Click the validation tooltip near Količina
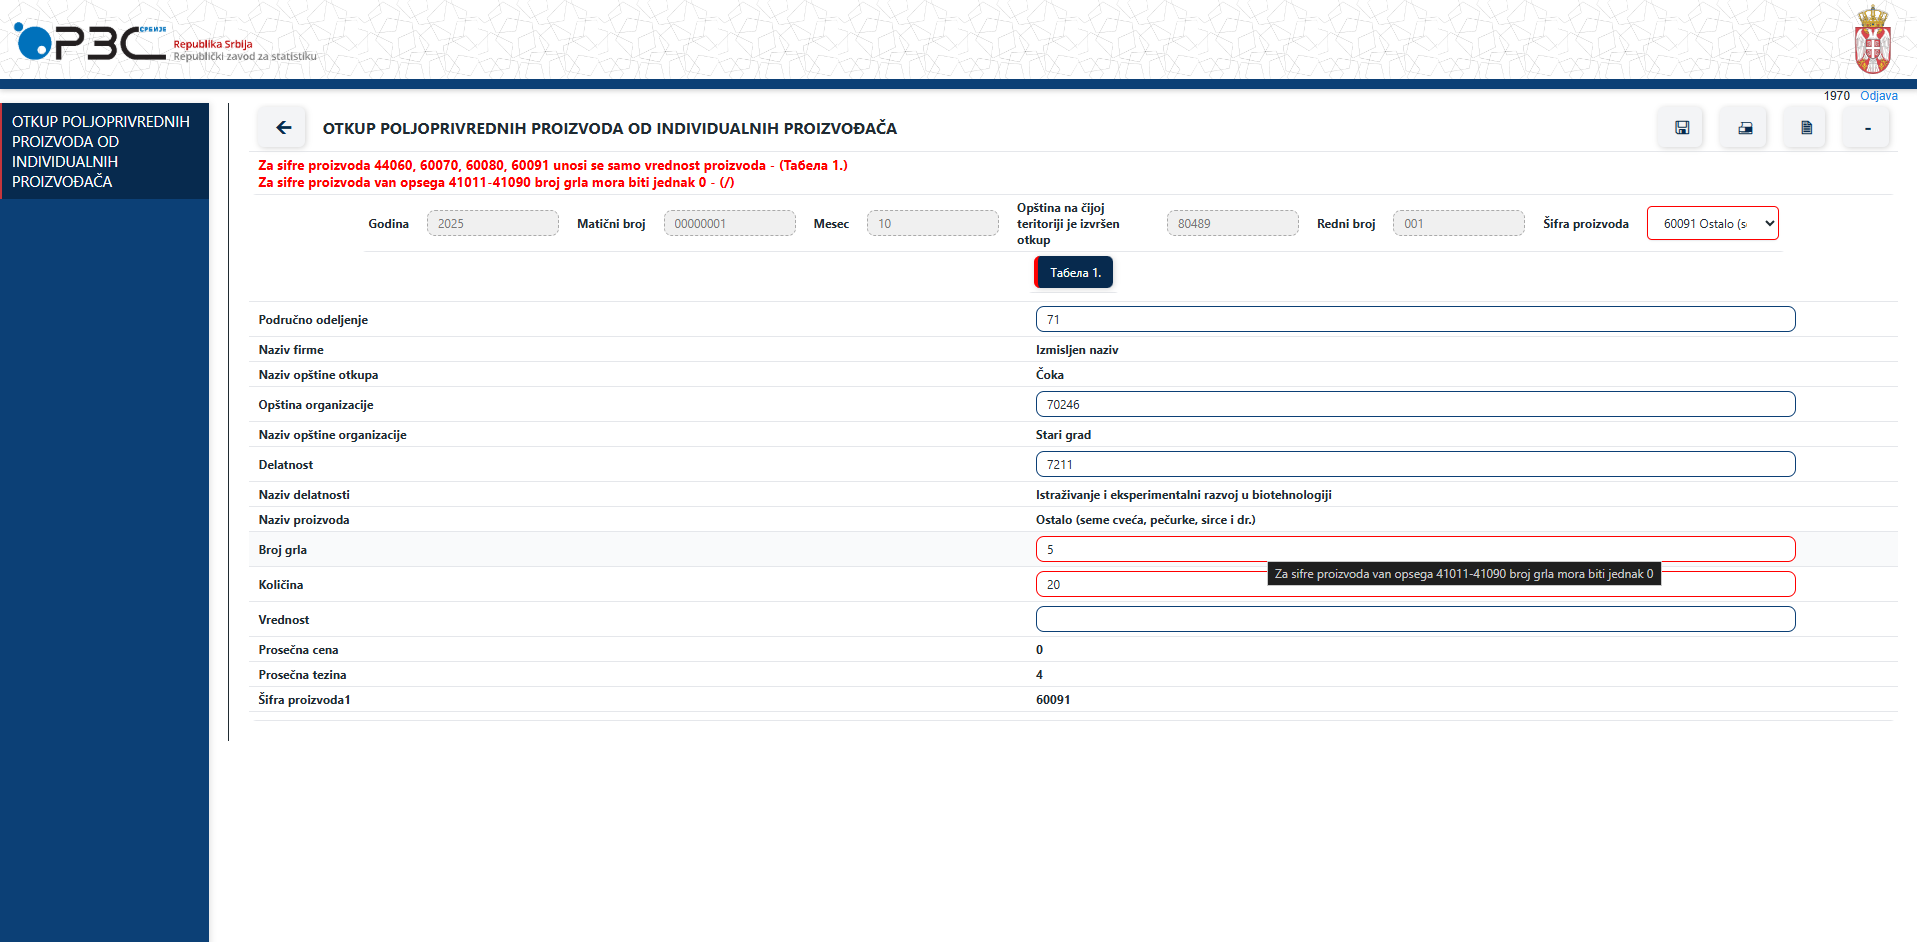The height and width of the screenshot is (942, 1917). point(1464,573)
